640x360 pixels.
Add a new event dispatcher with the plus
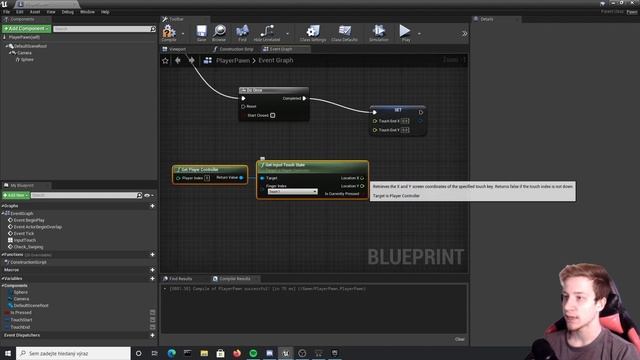152,335
